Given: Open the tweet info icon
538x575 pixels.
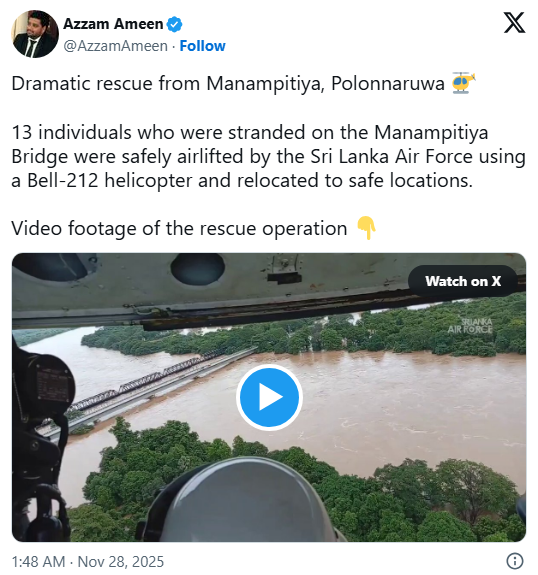Looking at the screenshot, I should click(515, 561).
